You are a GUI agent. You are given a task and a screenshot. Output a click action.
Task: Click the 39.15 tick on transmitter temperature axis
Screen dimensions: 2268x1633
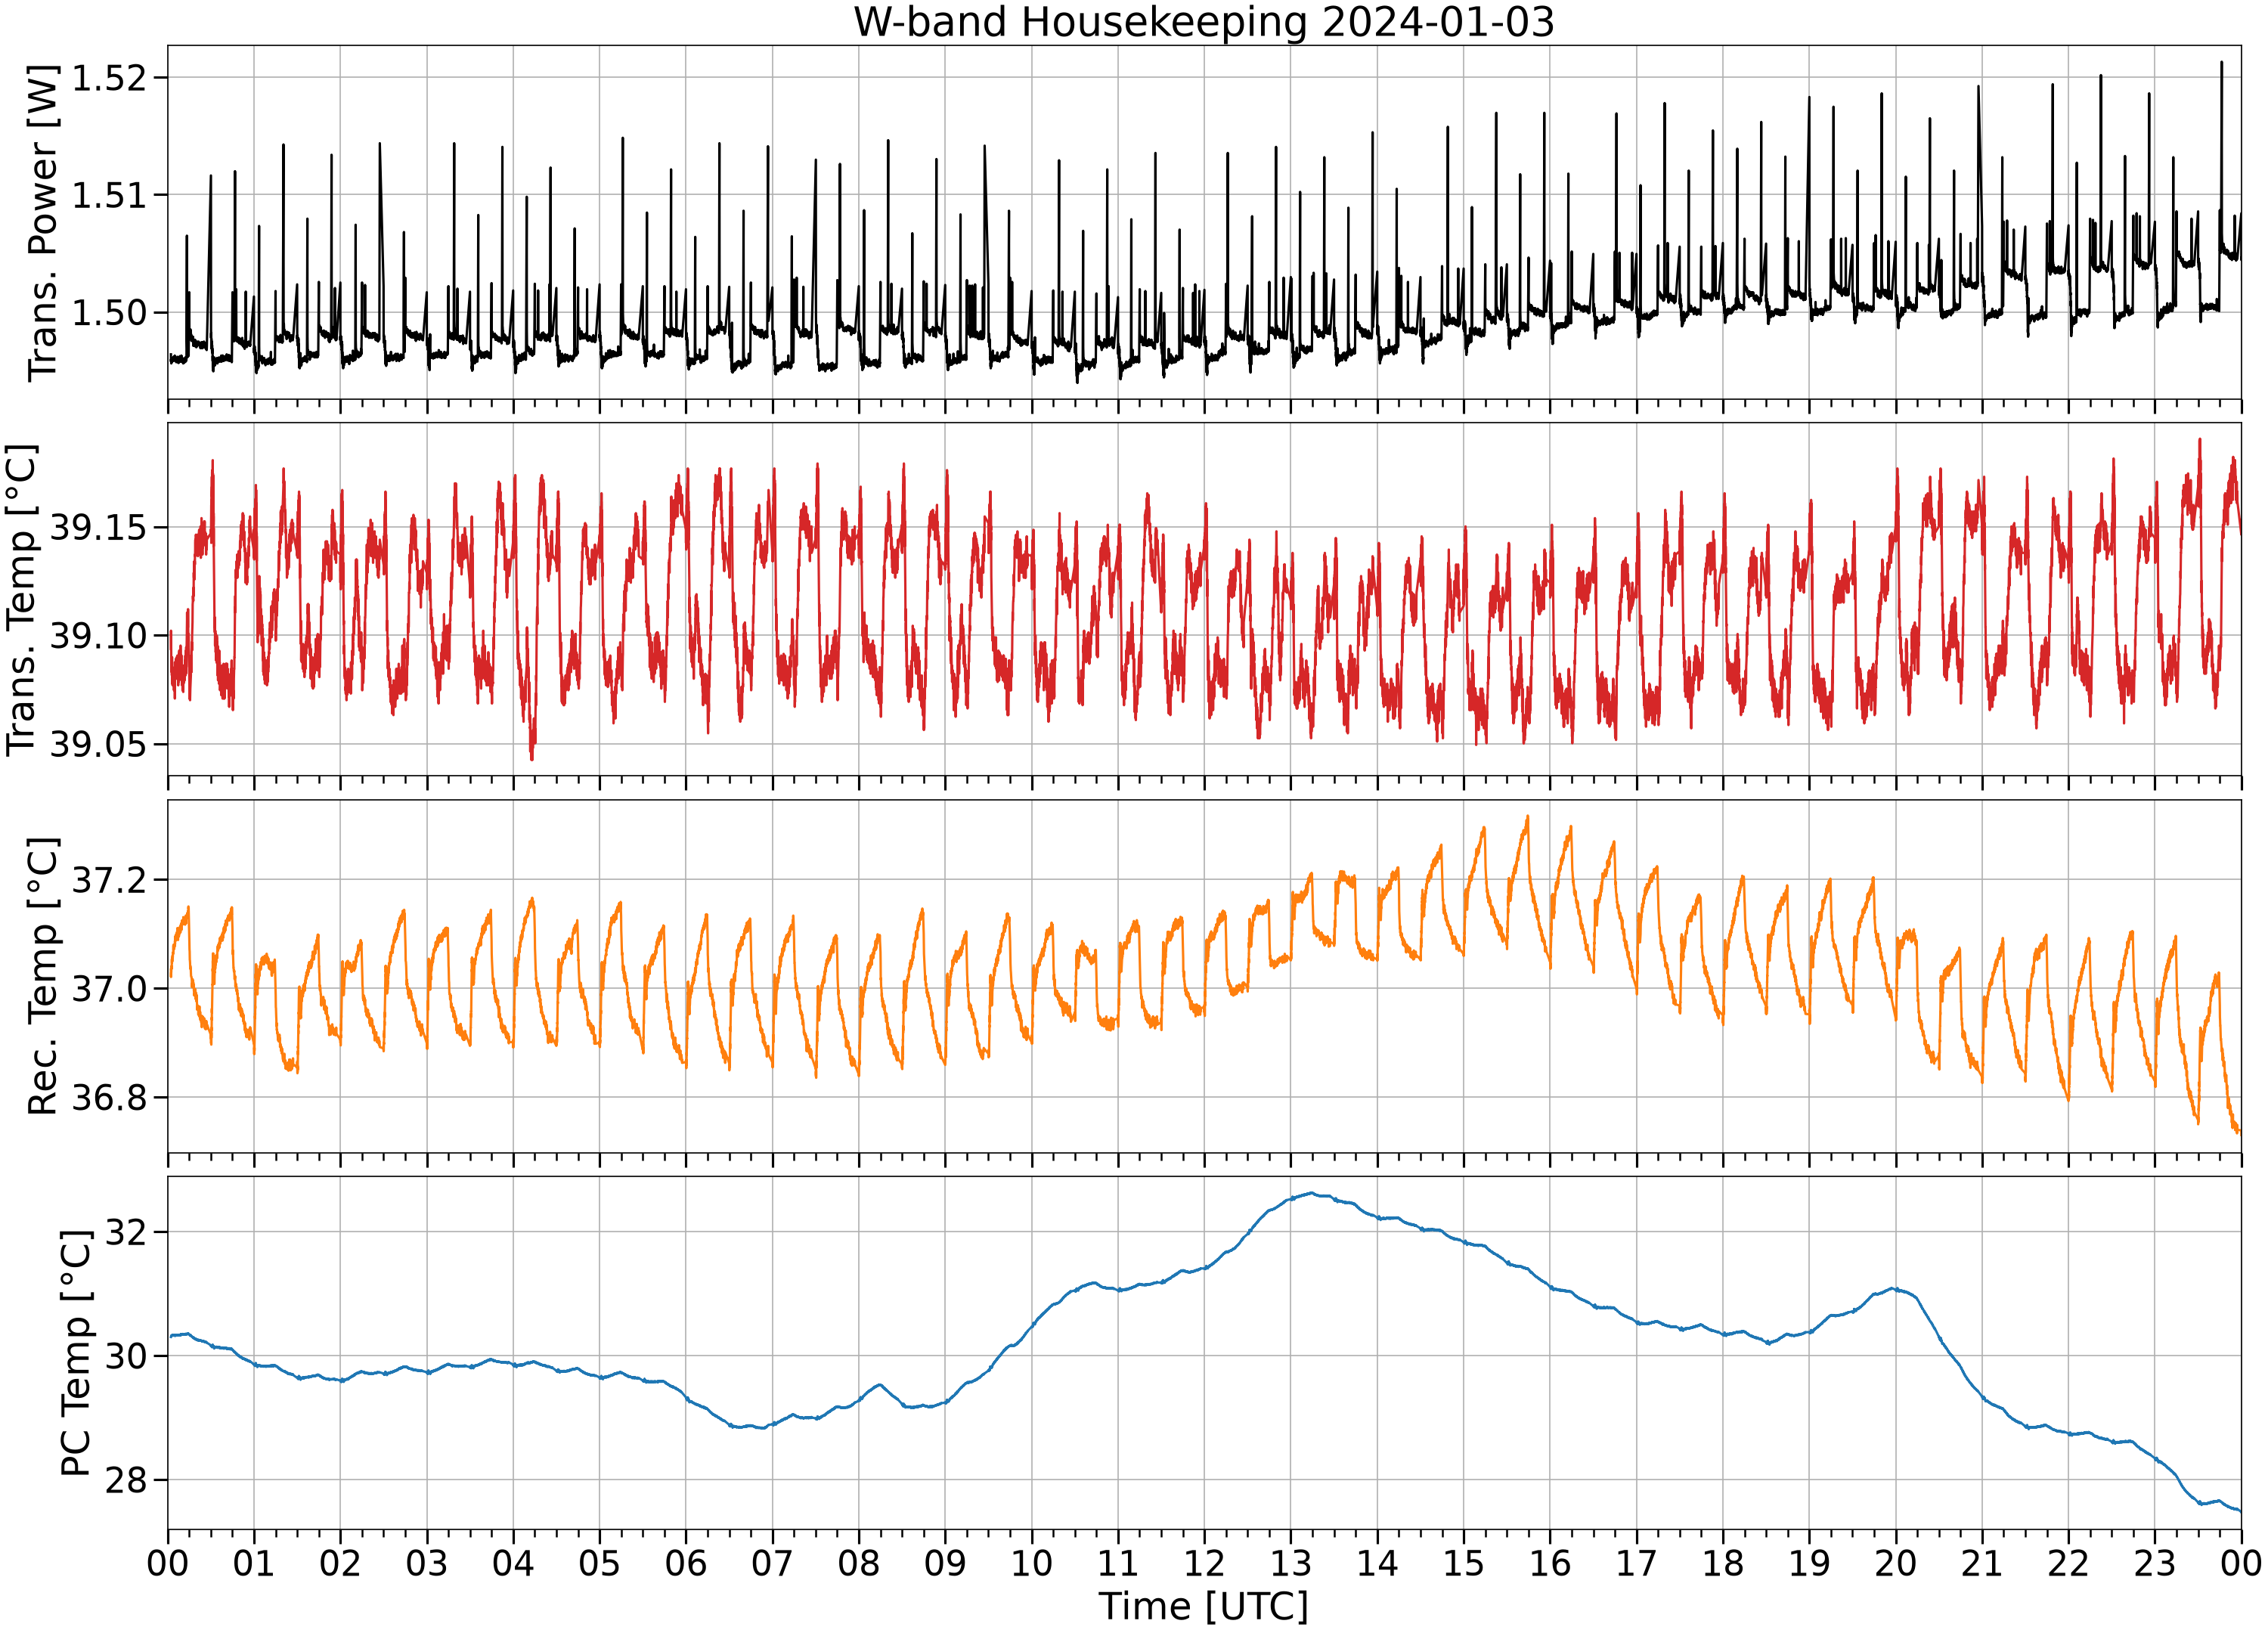coord(97,527)
